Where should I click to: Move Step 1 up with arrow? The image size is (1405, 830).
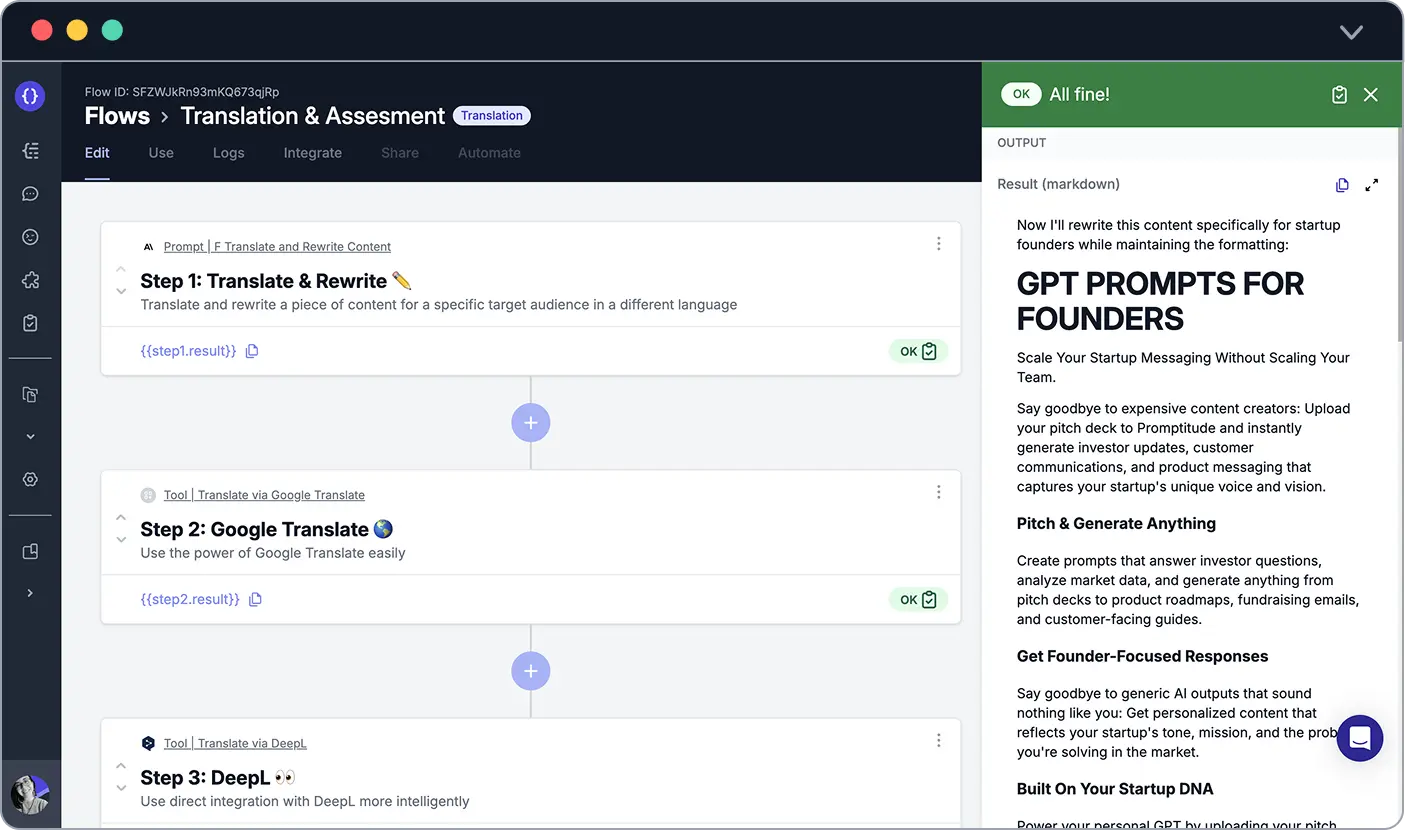121,270
